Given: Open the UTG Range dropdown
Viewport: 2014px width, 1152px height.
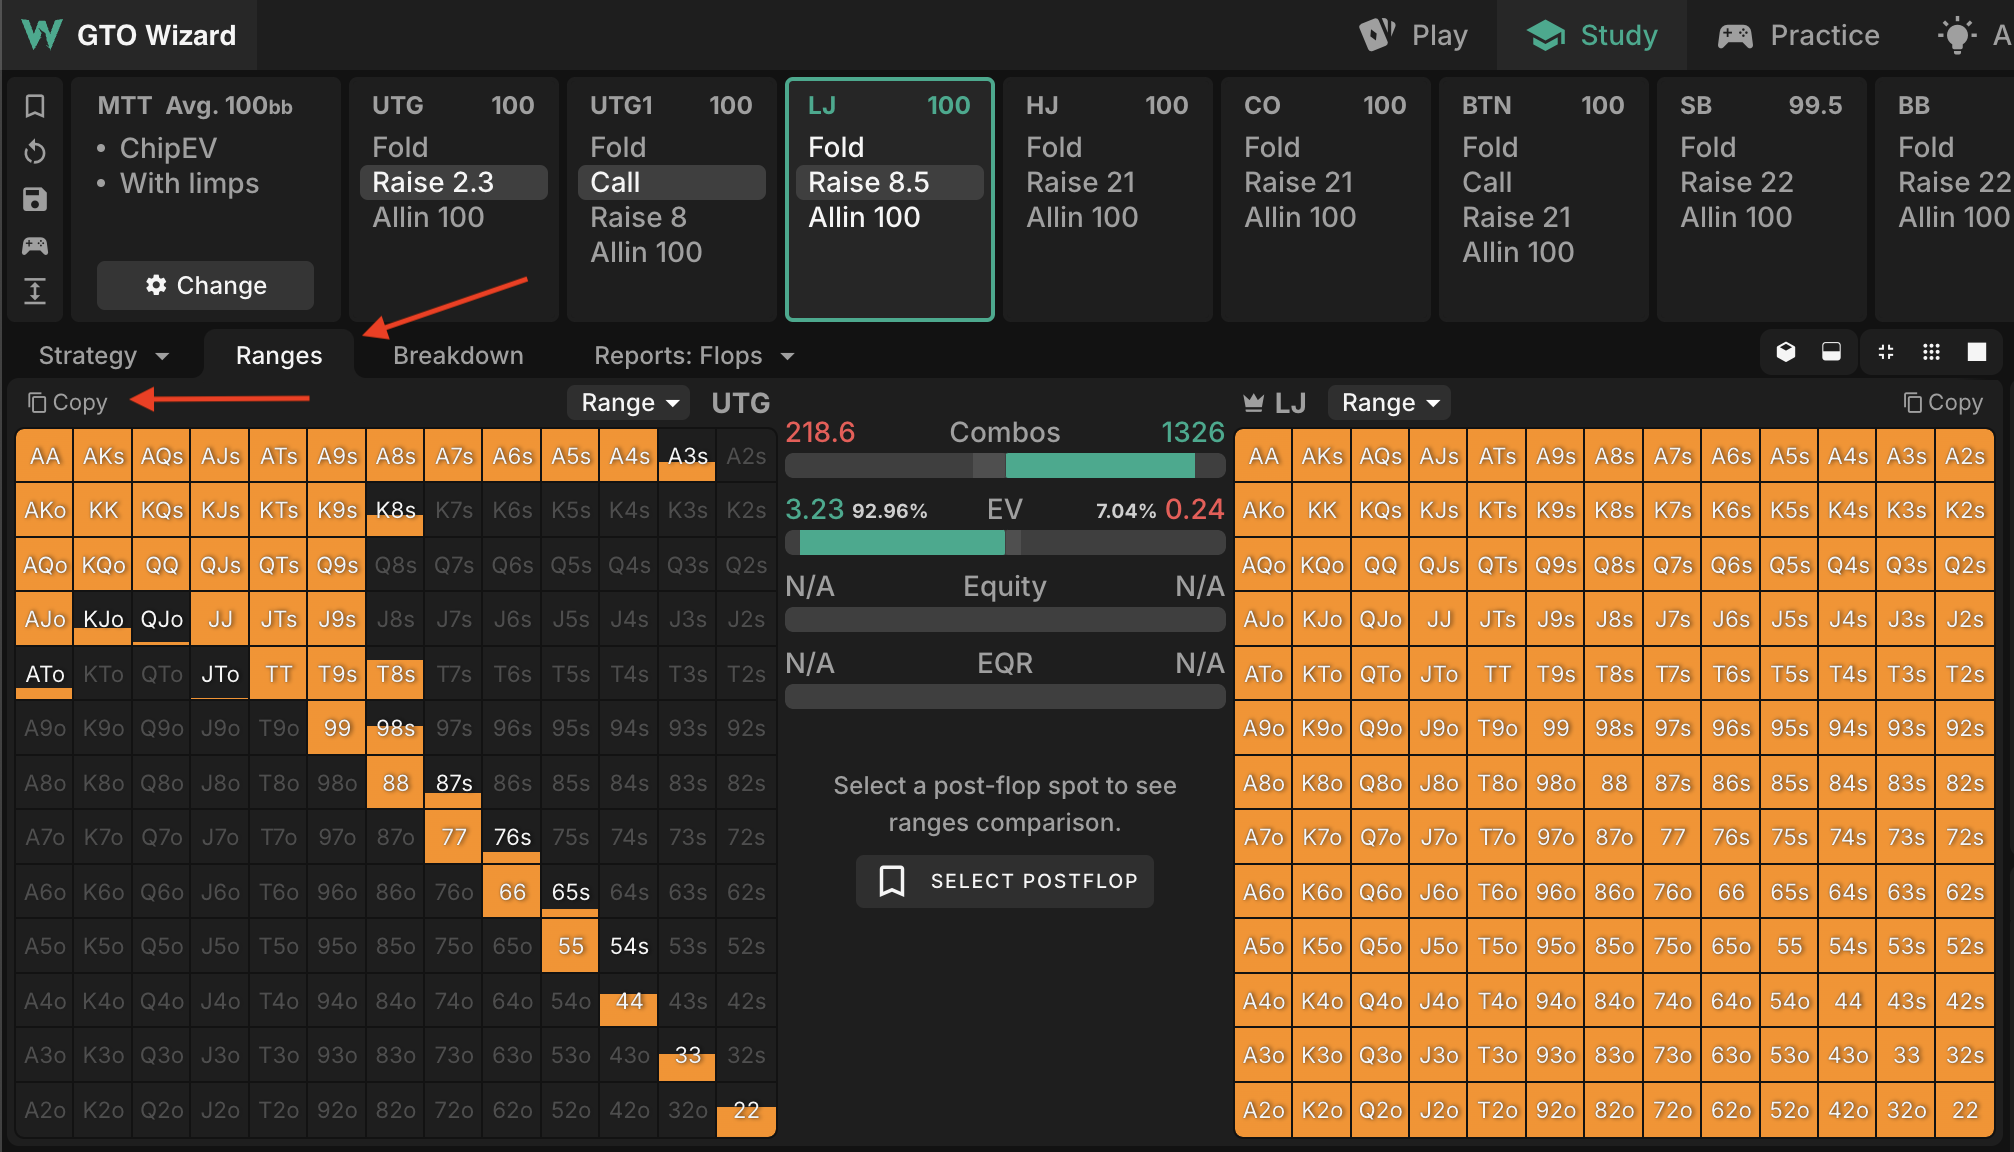Looking at the screenshot, I should [629, 403].
